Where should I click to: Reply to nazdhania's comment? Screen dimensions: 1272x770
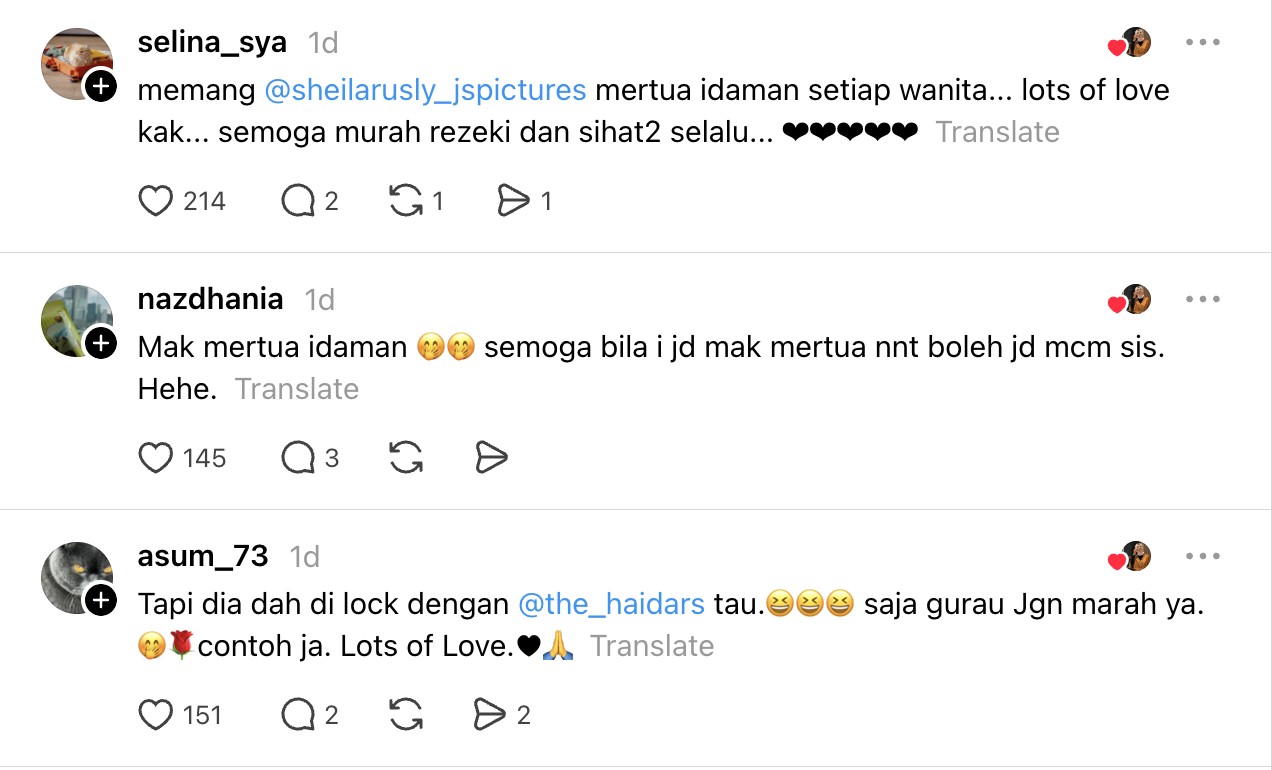298,458
